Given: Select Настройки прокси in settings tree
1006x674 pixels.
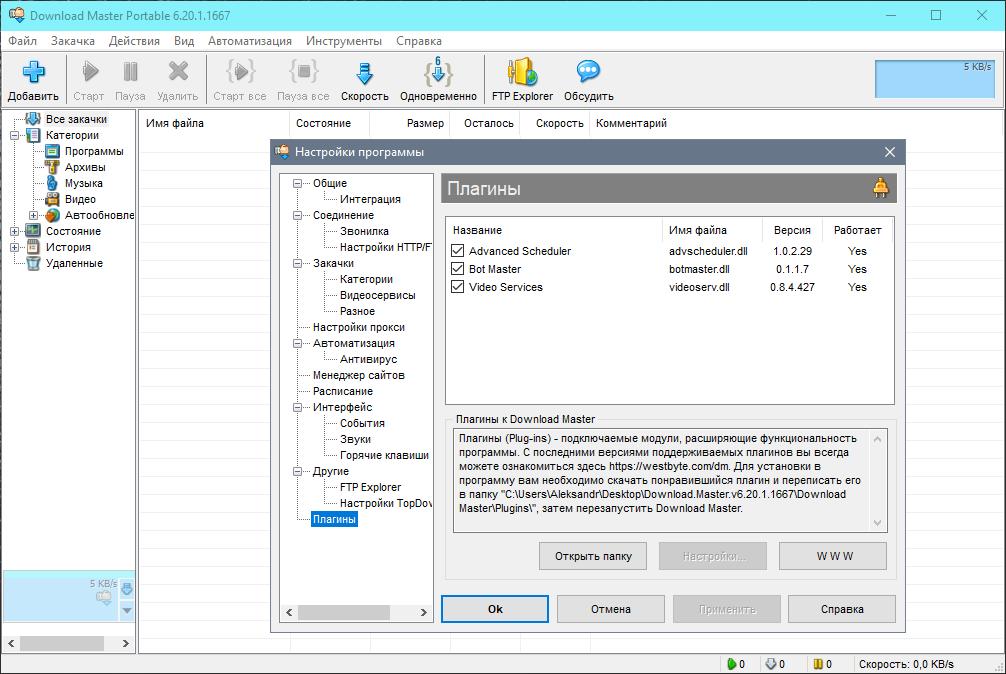Looking at the screenshot, I should 358,327.
